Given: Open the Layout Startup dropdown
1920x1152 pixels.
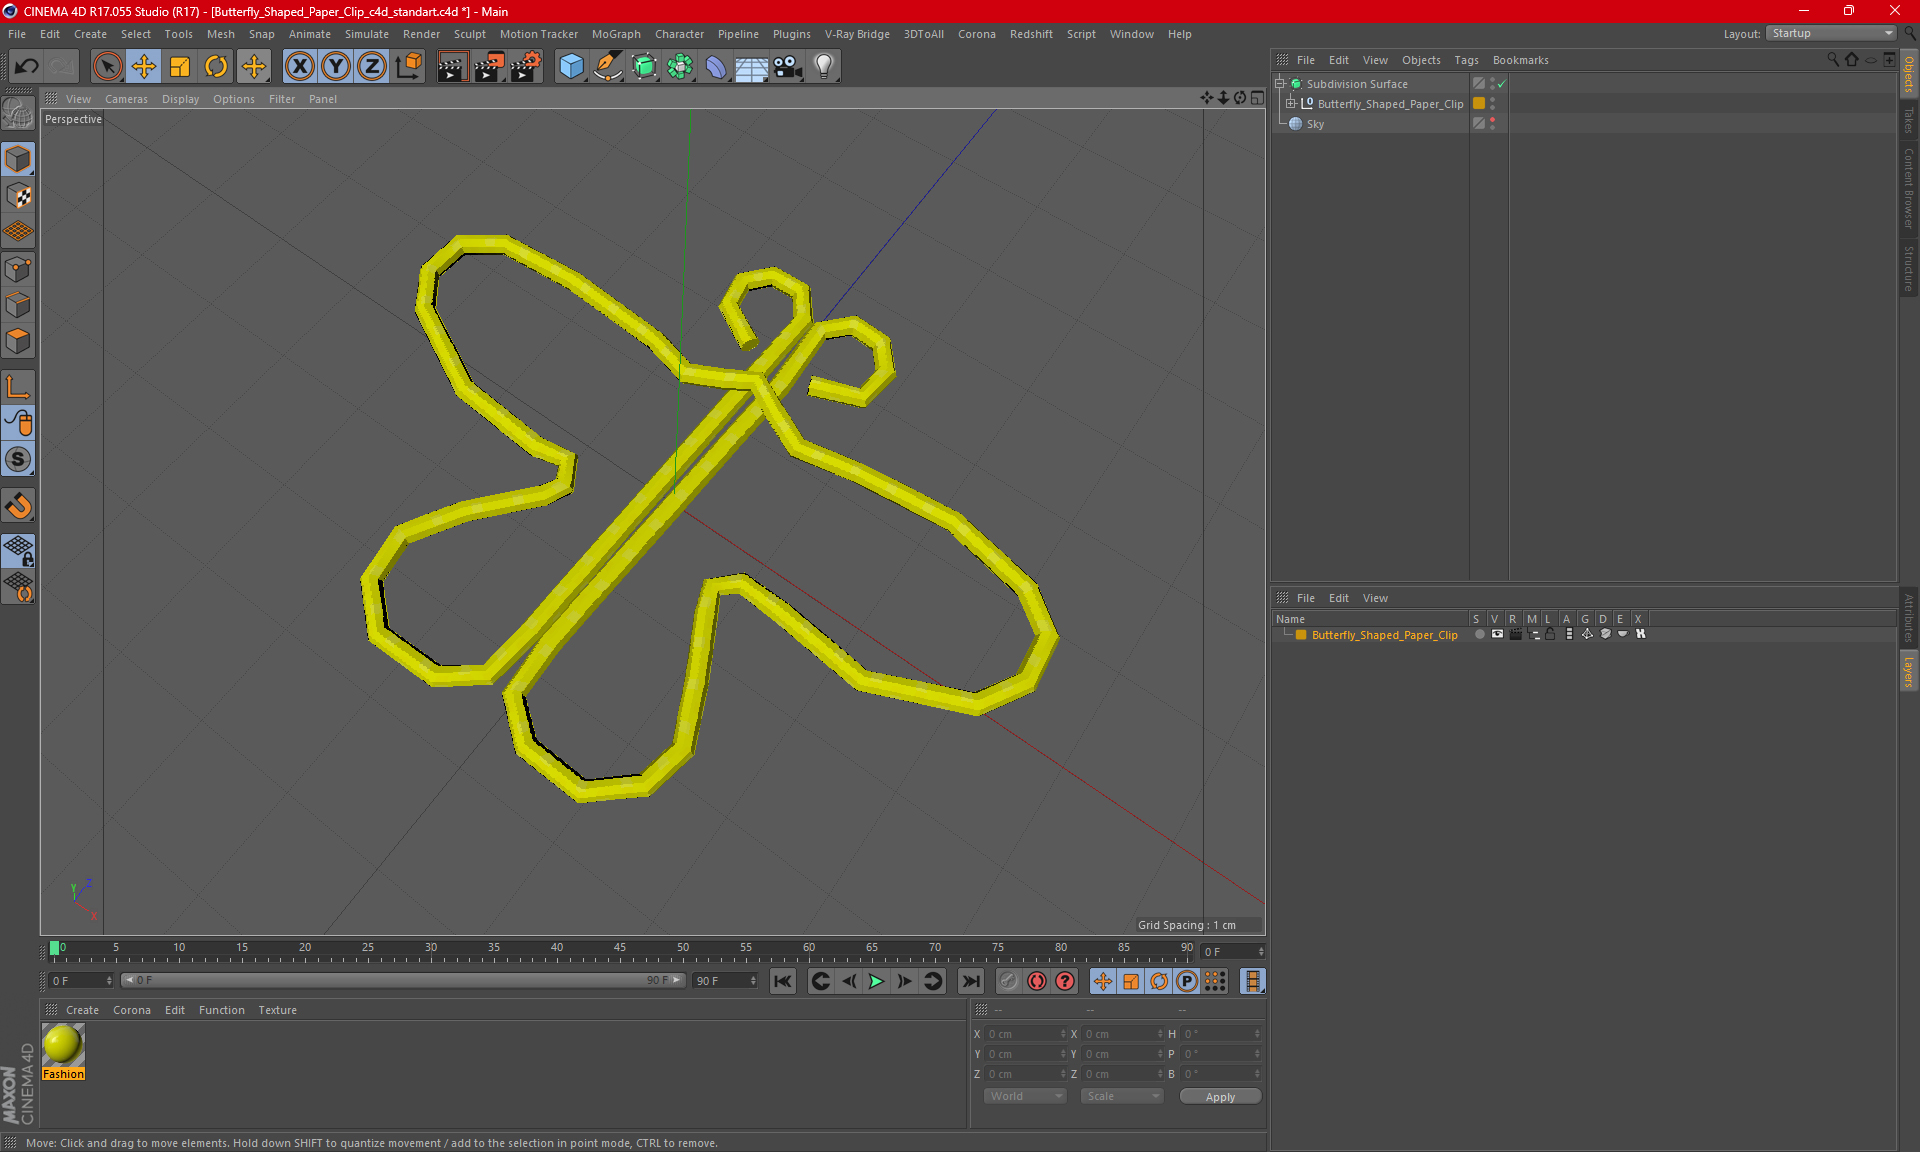Looking at the screenshot, I should [1831, 33].
